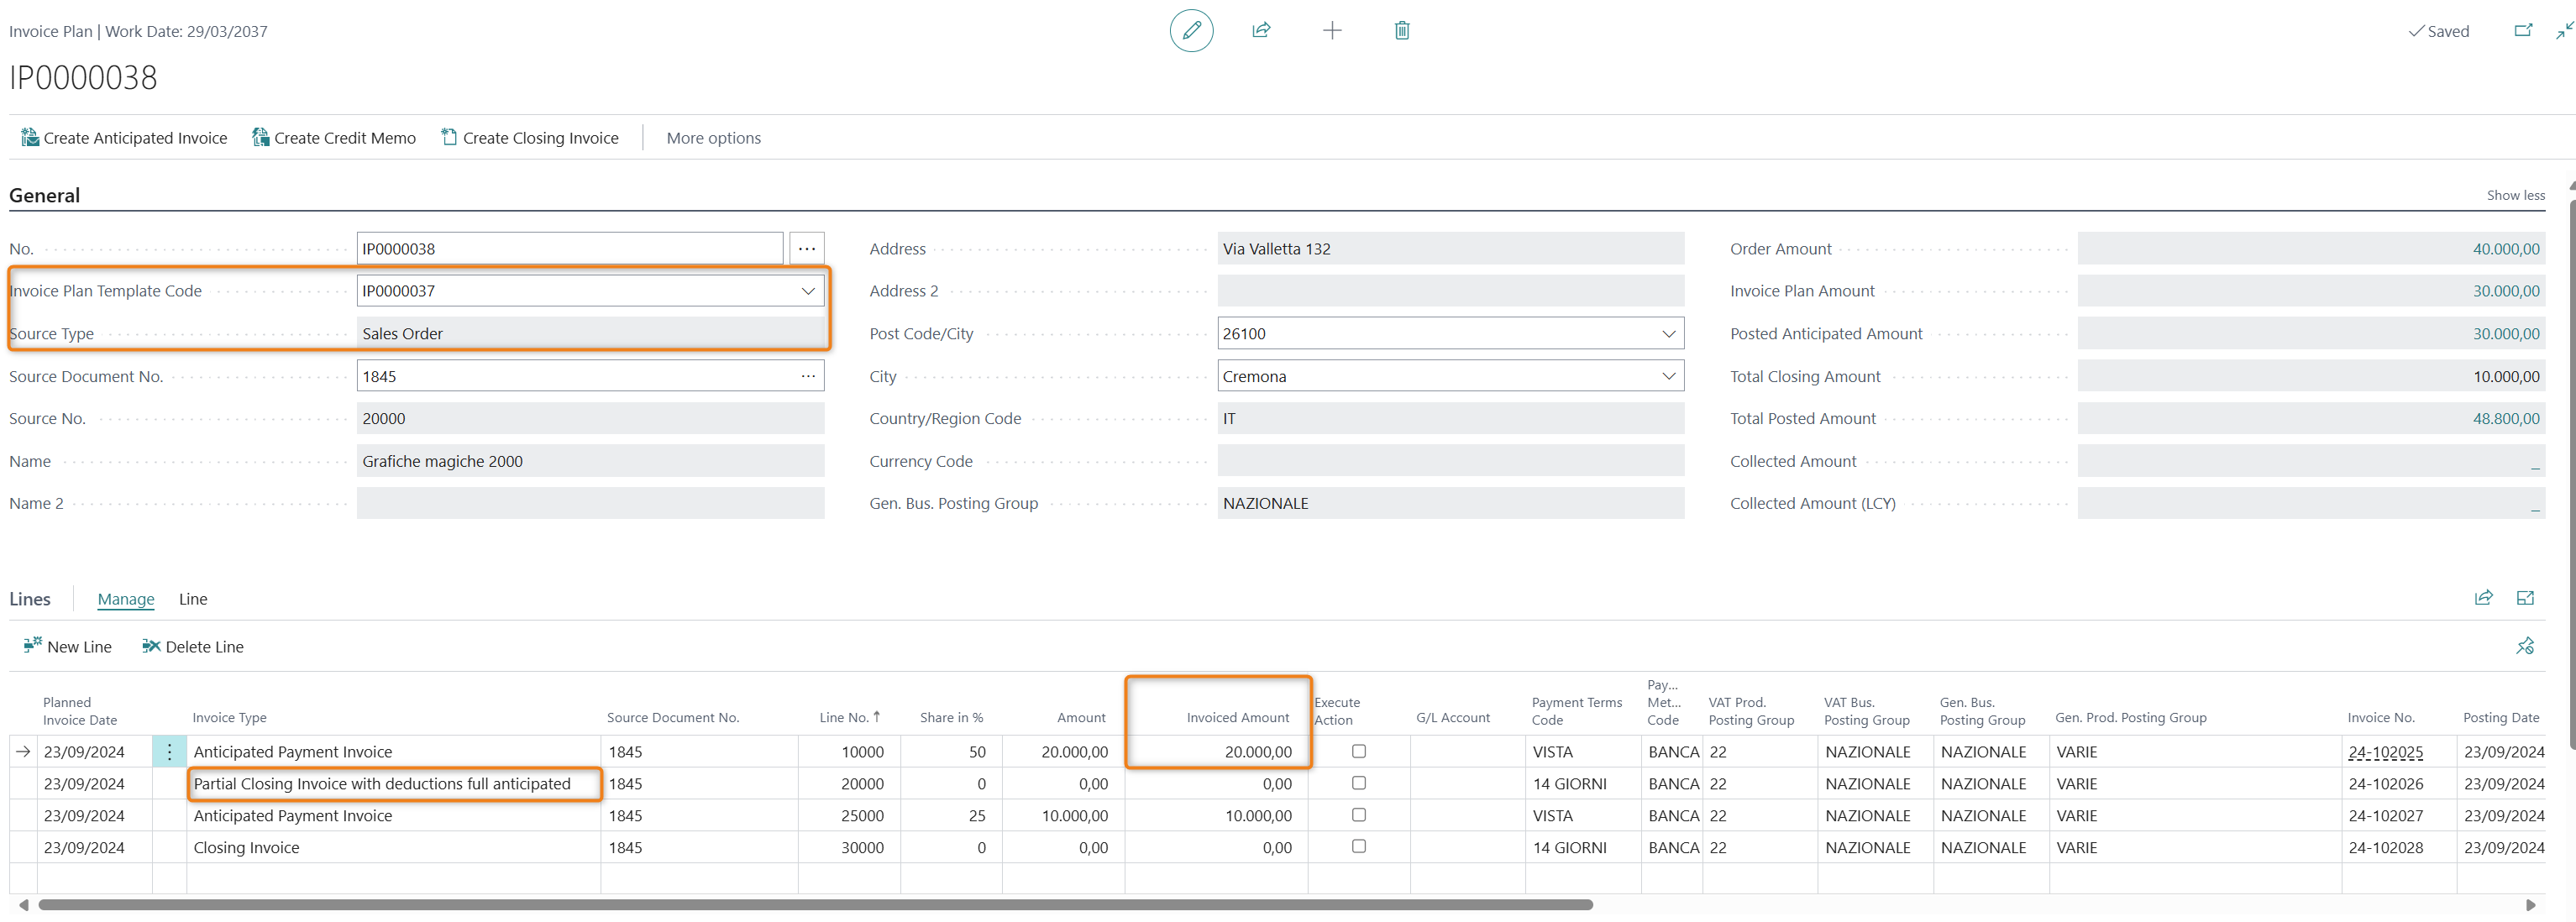Click the share icon at top

click(x=1261, y=31)
